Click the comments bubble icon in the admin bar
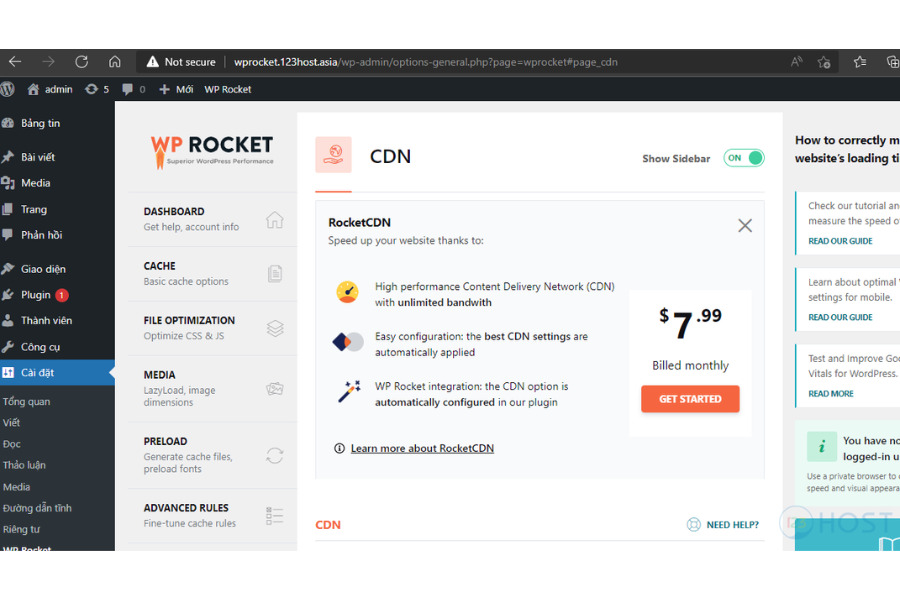The height and width of the screenshot is (600, 900). pos(129,89)
